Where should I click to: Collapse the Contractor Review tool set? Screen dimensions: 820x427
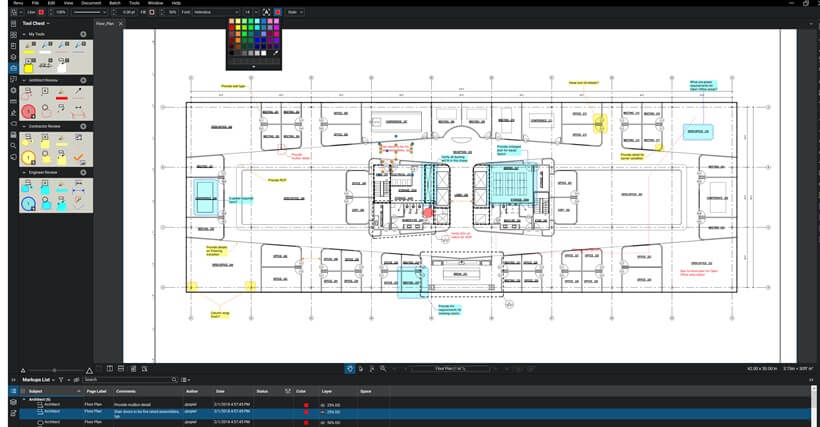24,126
